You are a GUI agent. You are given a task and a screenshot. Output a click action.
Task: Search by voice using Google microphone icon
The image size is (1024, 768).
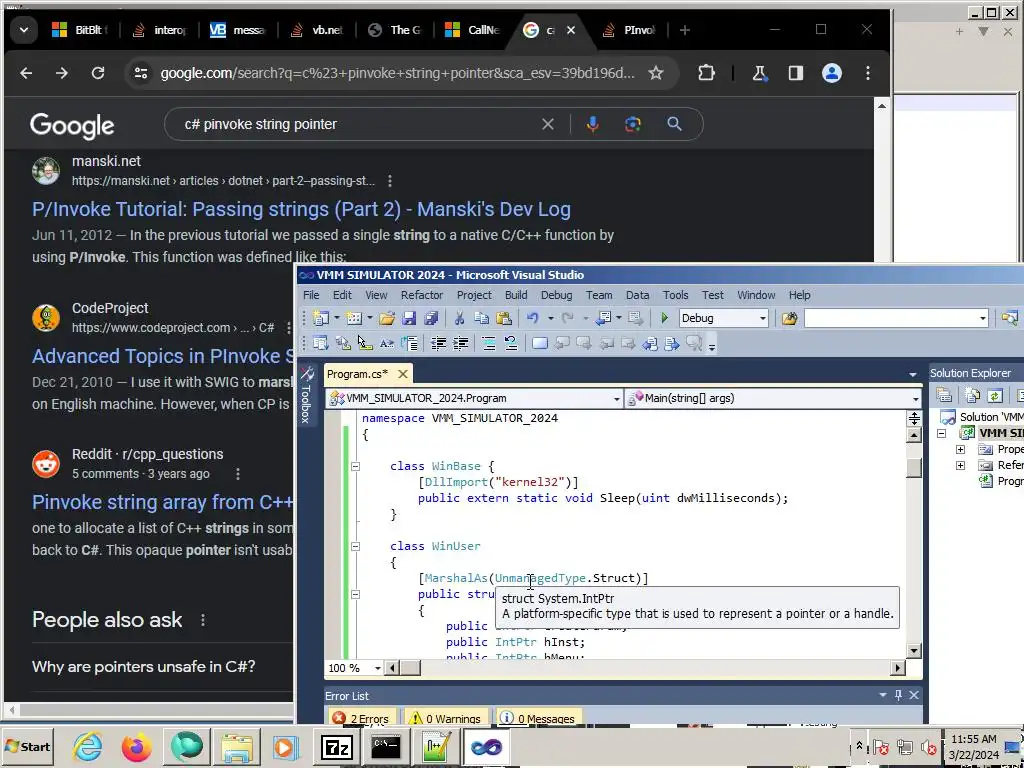pos(592,124)
